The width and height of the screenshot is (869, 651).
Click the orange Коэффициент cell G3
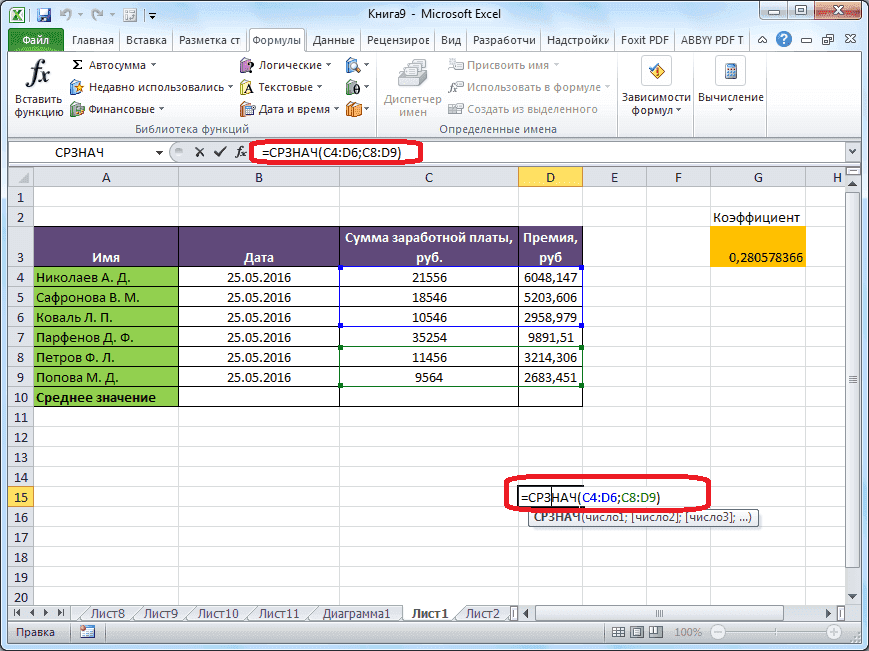[x=757, y=244]
